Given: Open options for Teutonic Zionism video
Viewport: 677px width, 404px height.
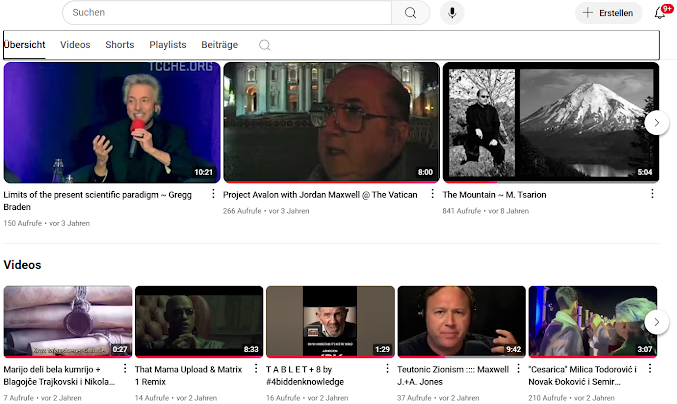Looking at the screenshot, I should click(519, 369).
